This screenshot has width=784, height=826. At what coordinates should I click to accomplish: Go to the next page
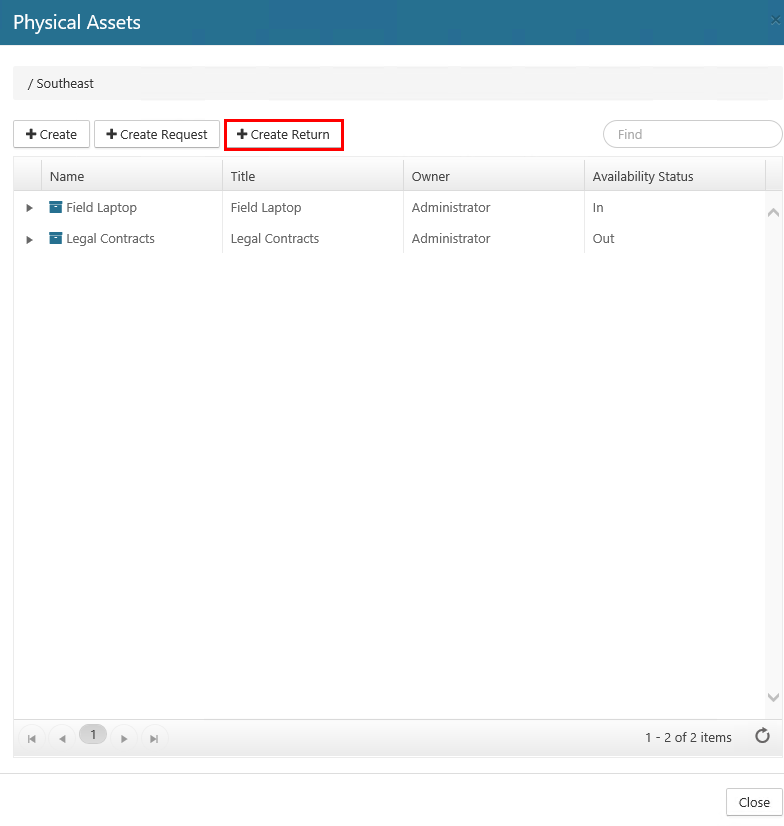124,738
